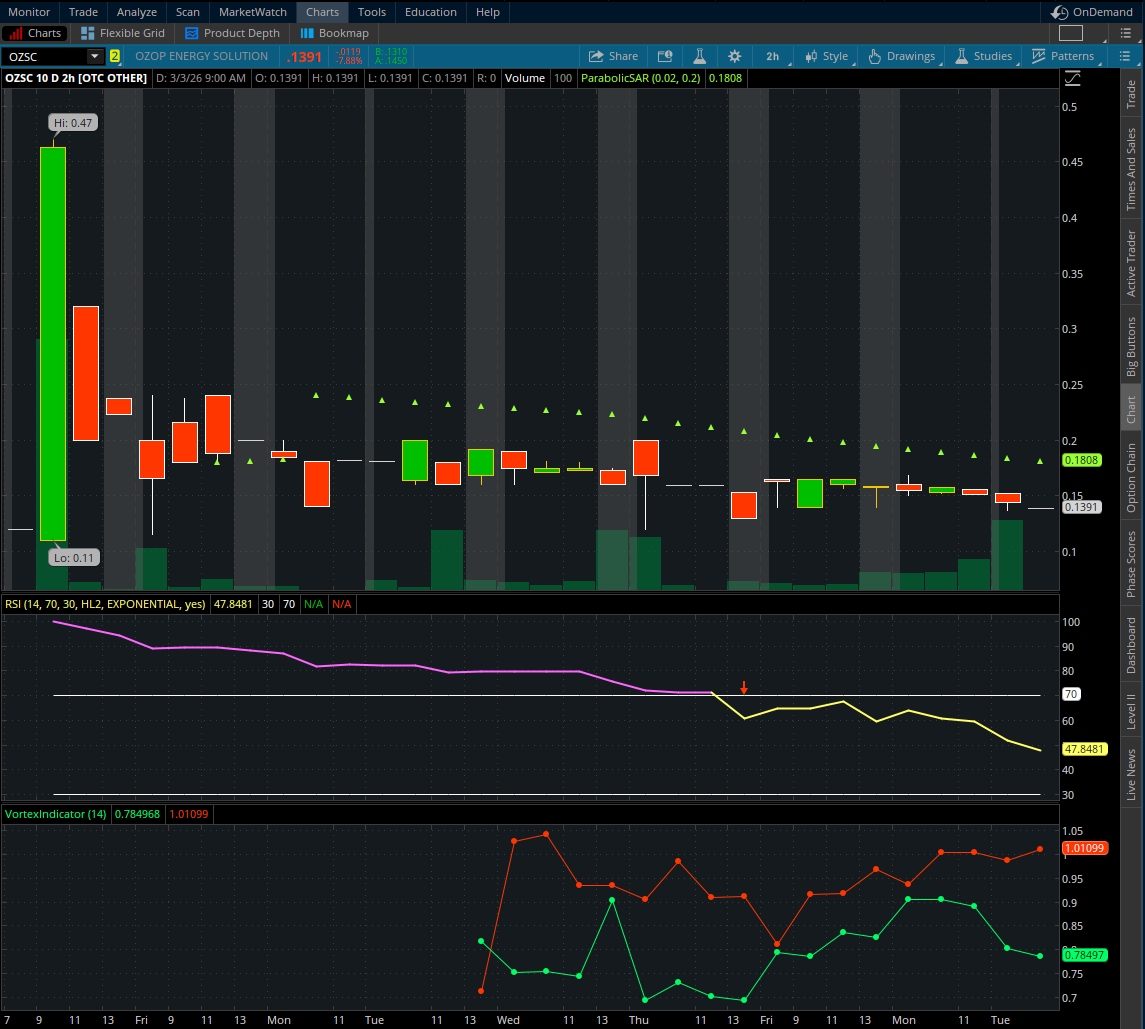Click the 1.01099 Vortex red axis tag

1084,848
